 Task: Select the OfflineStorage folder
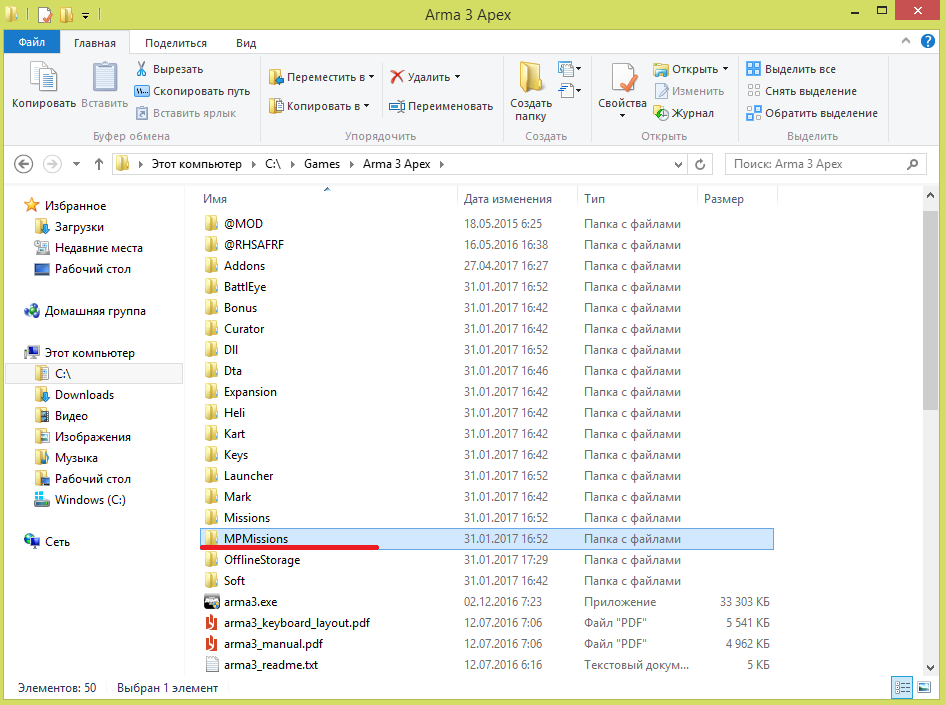486,560
